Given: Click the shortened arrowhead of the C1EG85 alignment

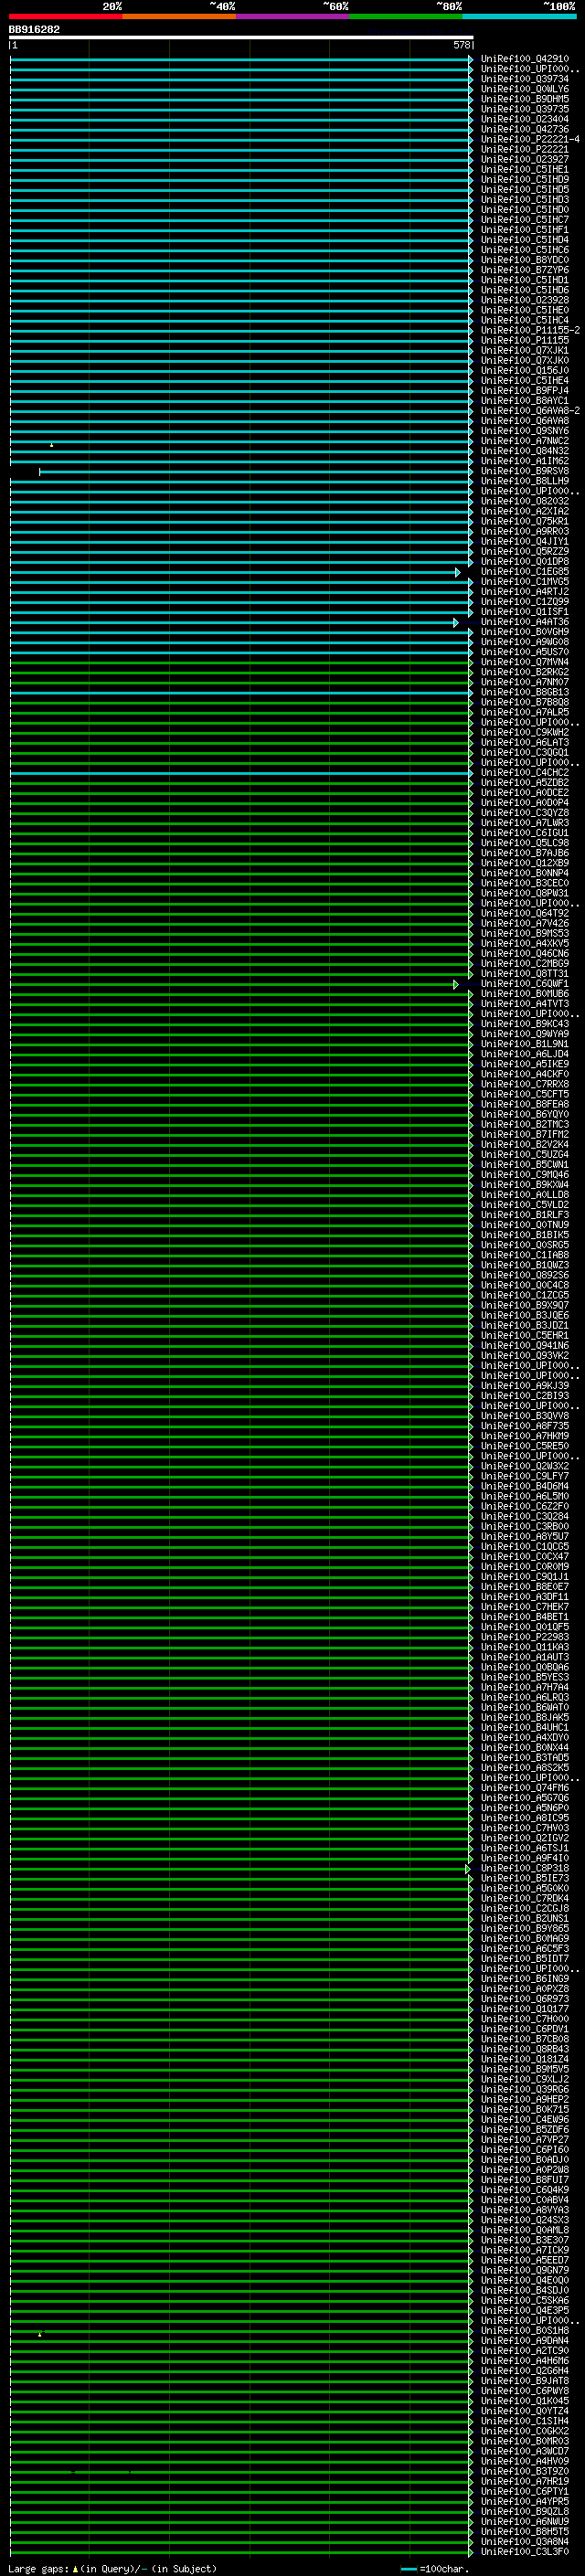Looking at the screenshot, I should [x=458, y=572].
